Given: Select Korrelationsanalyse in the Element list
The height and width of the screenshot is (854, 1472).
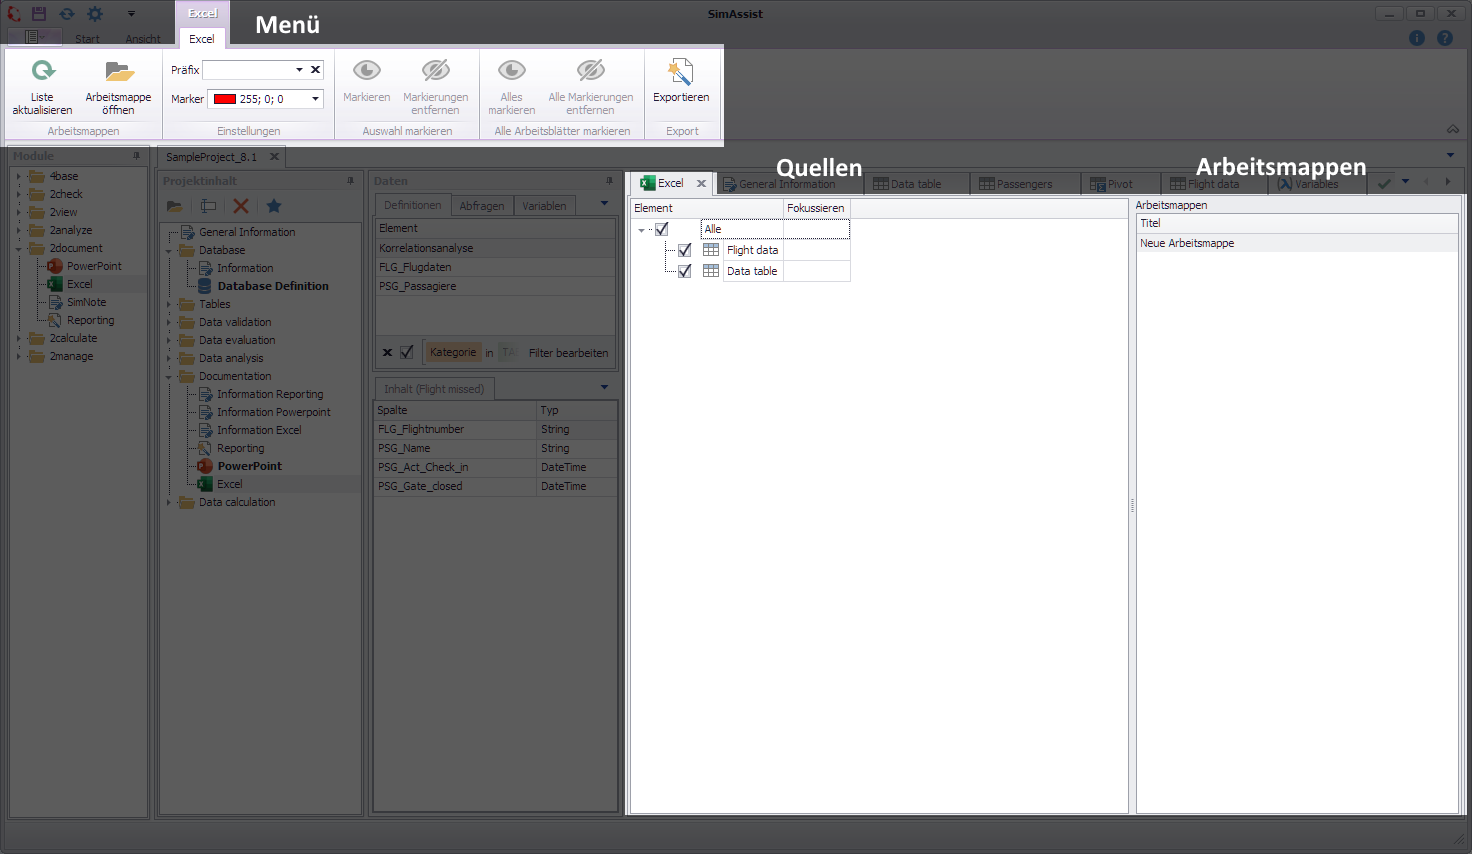Looking at the screenshot, I should point(495,248).
